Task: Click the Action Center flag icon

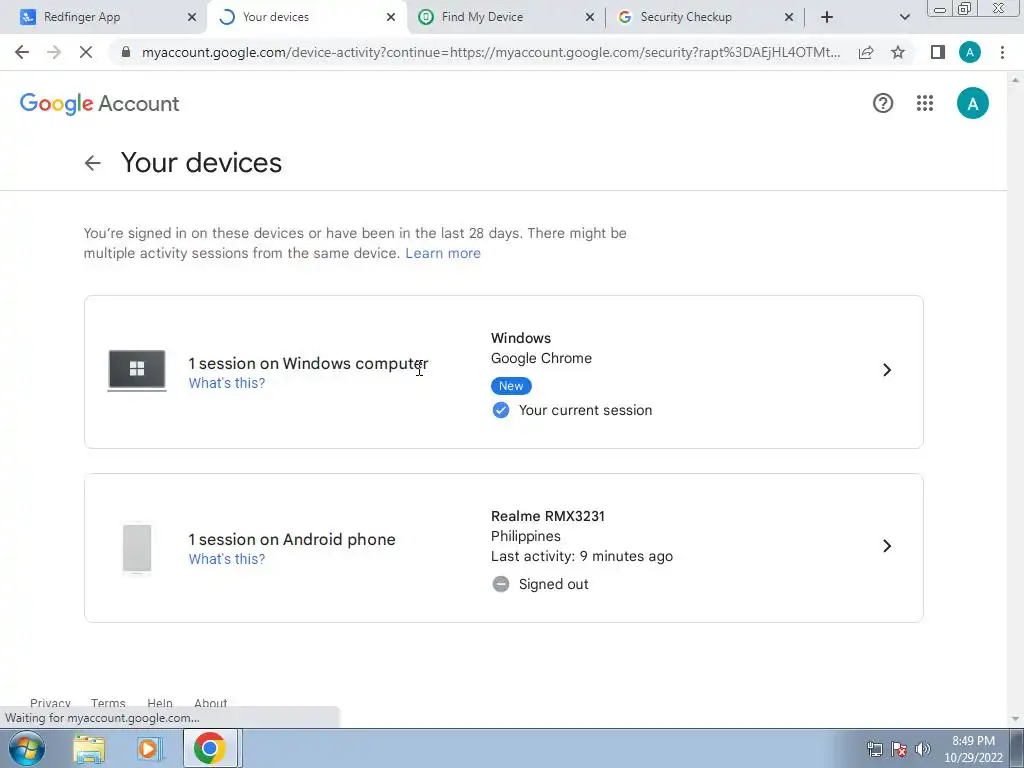Action: 899,749
